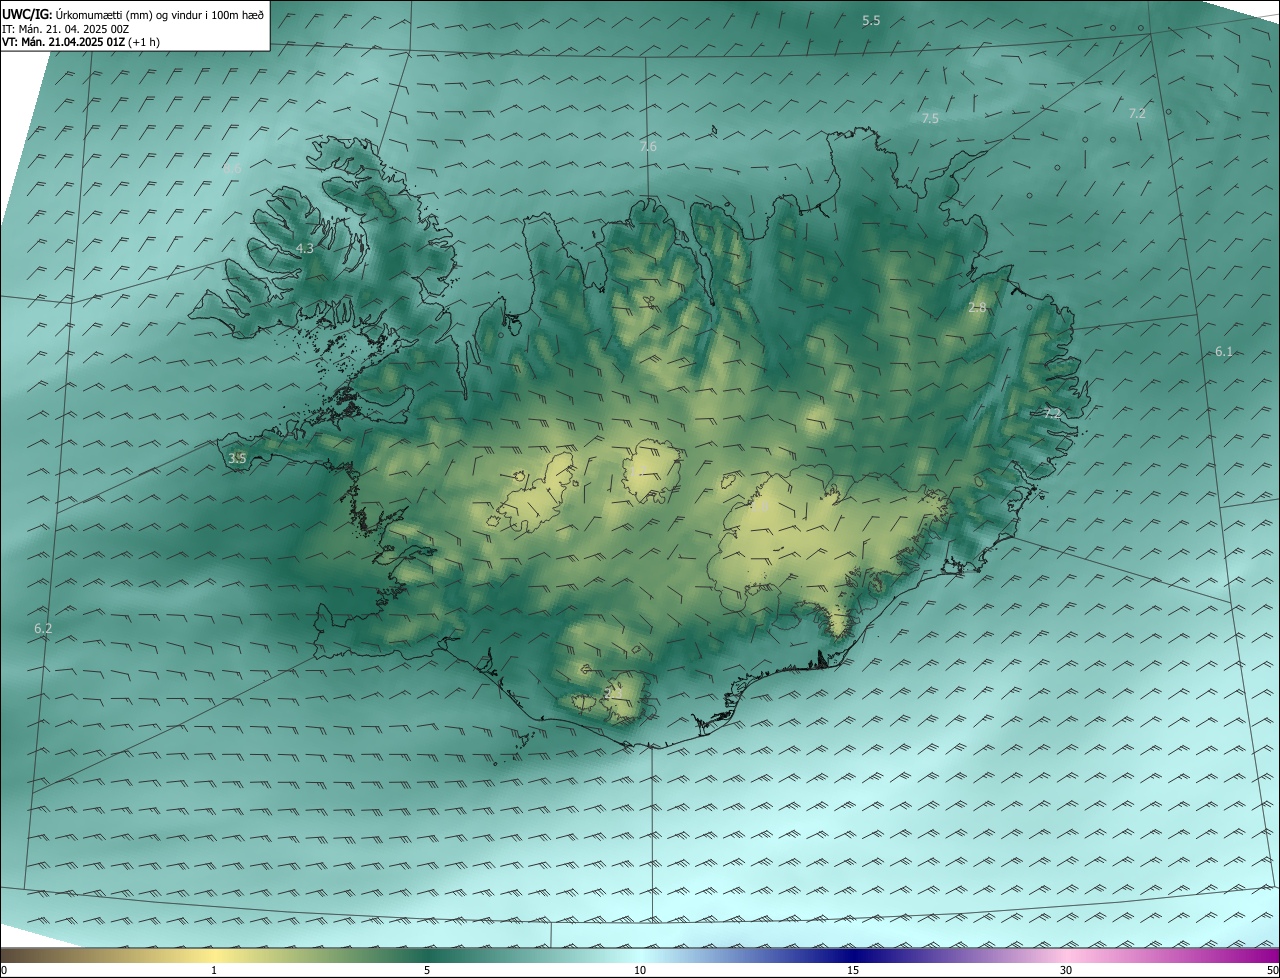The width and height of the screenshot is (1280, 978).
Task: Click the colorbar tick label 1
Action: (214, 971)
